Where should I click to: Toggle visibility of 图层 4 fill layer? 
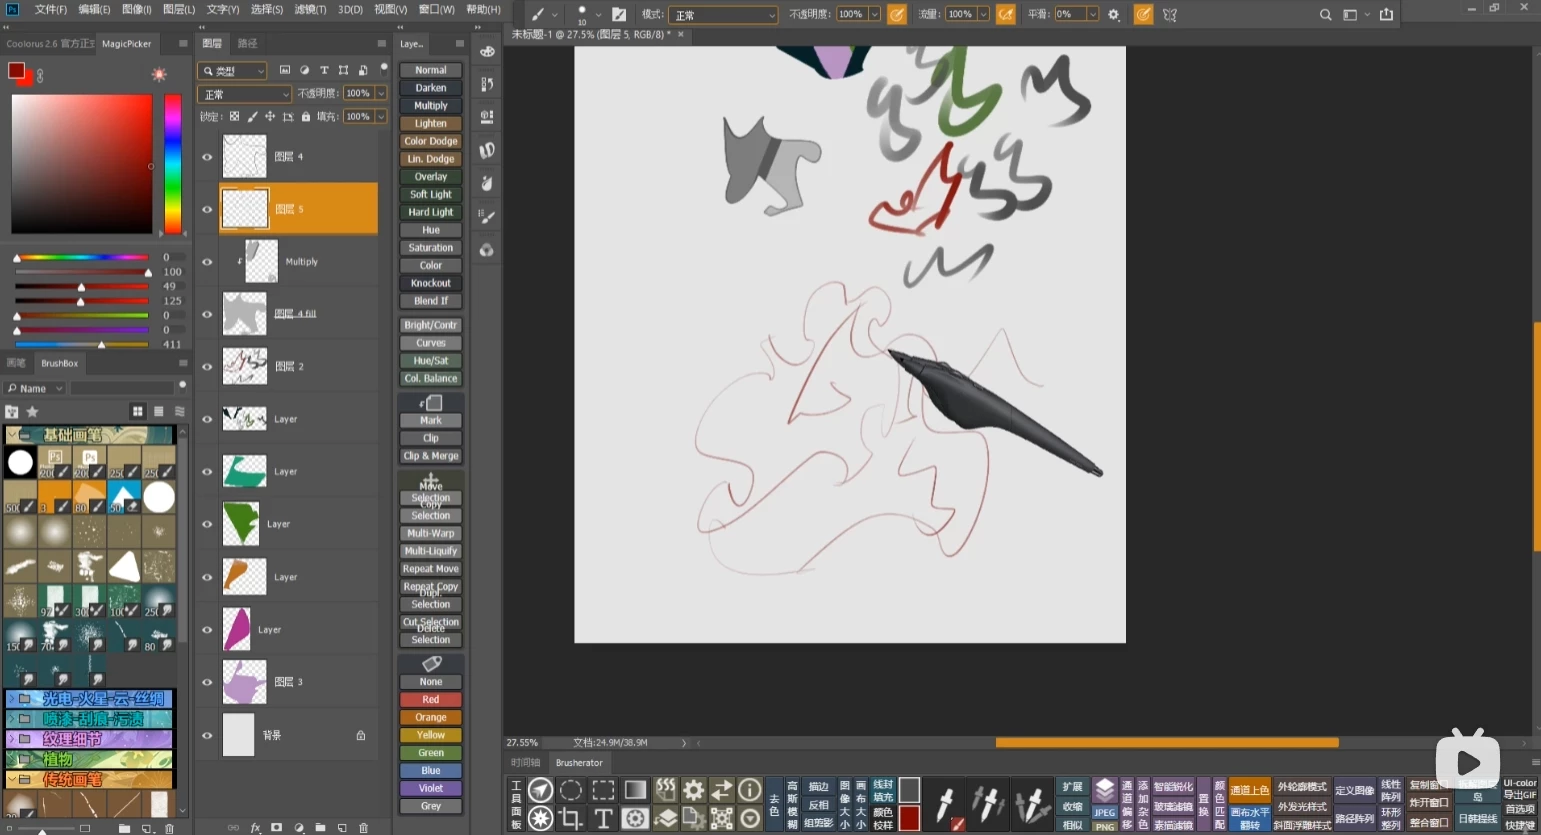(x=207, y=314)
